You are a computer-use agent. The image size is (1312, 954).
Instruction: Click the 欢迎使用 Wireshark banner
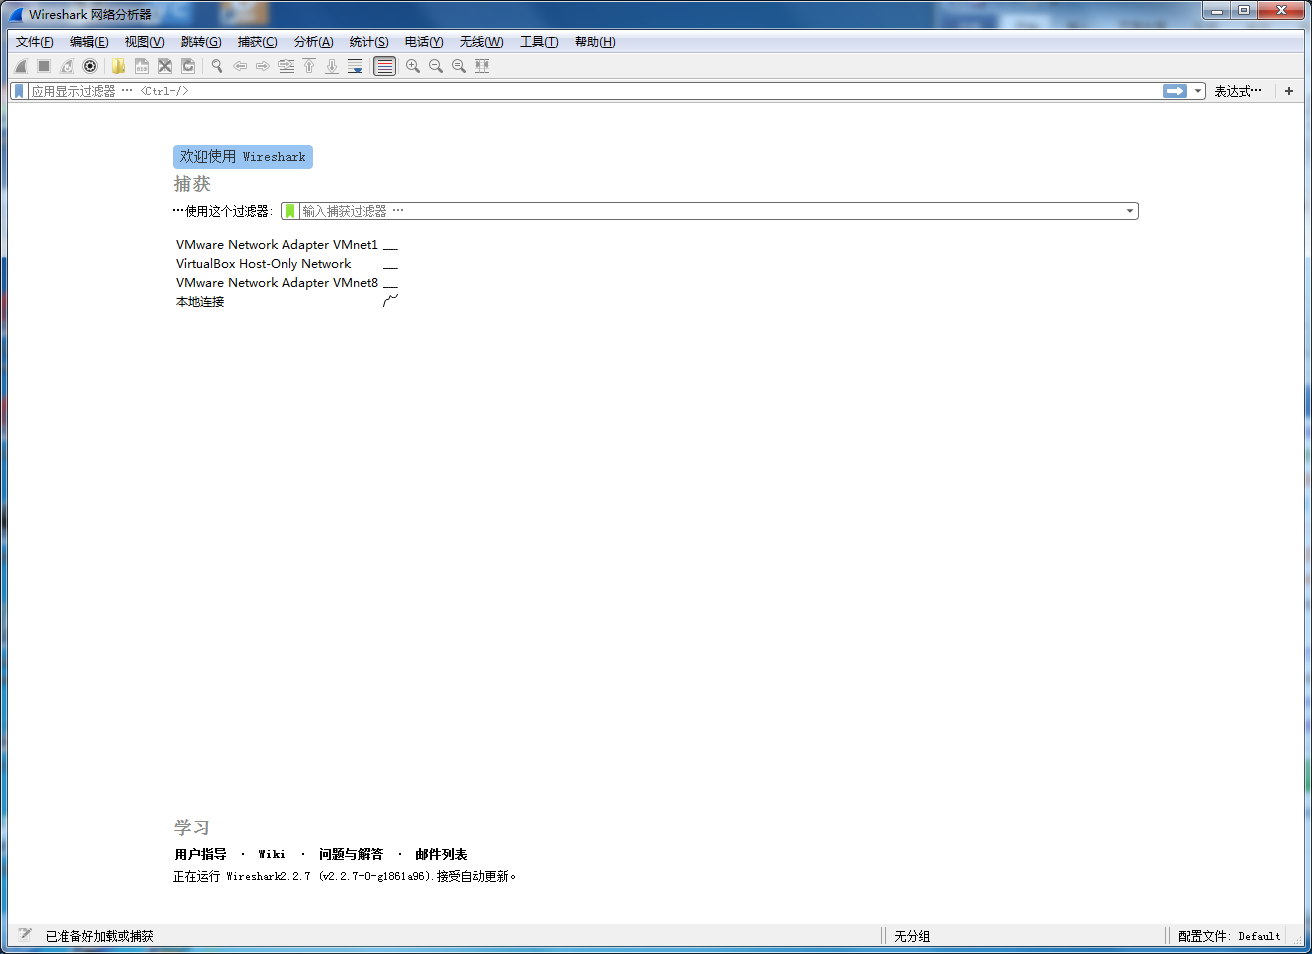(x=243, y=157)
